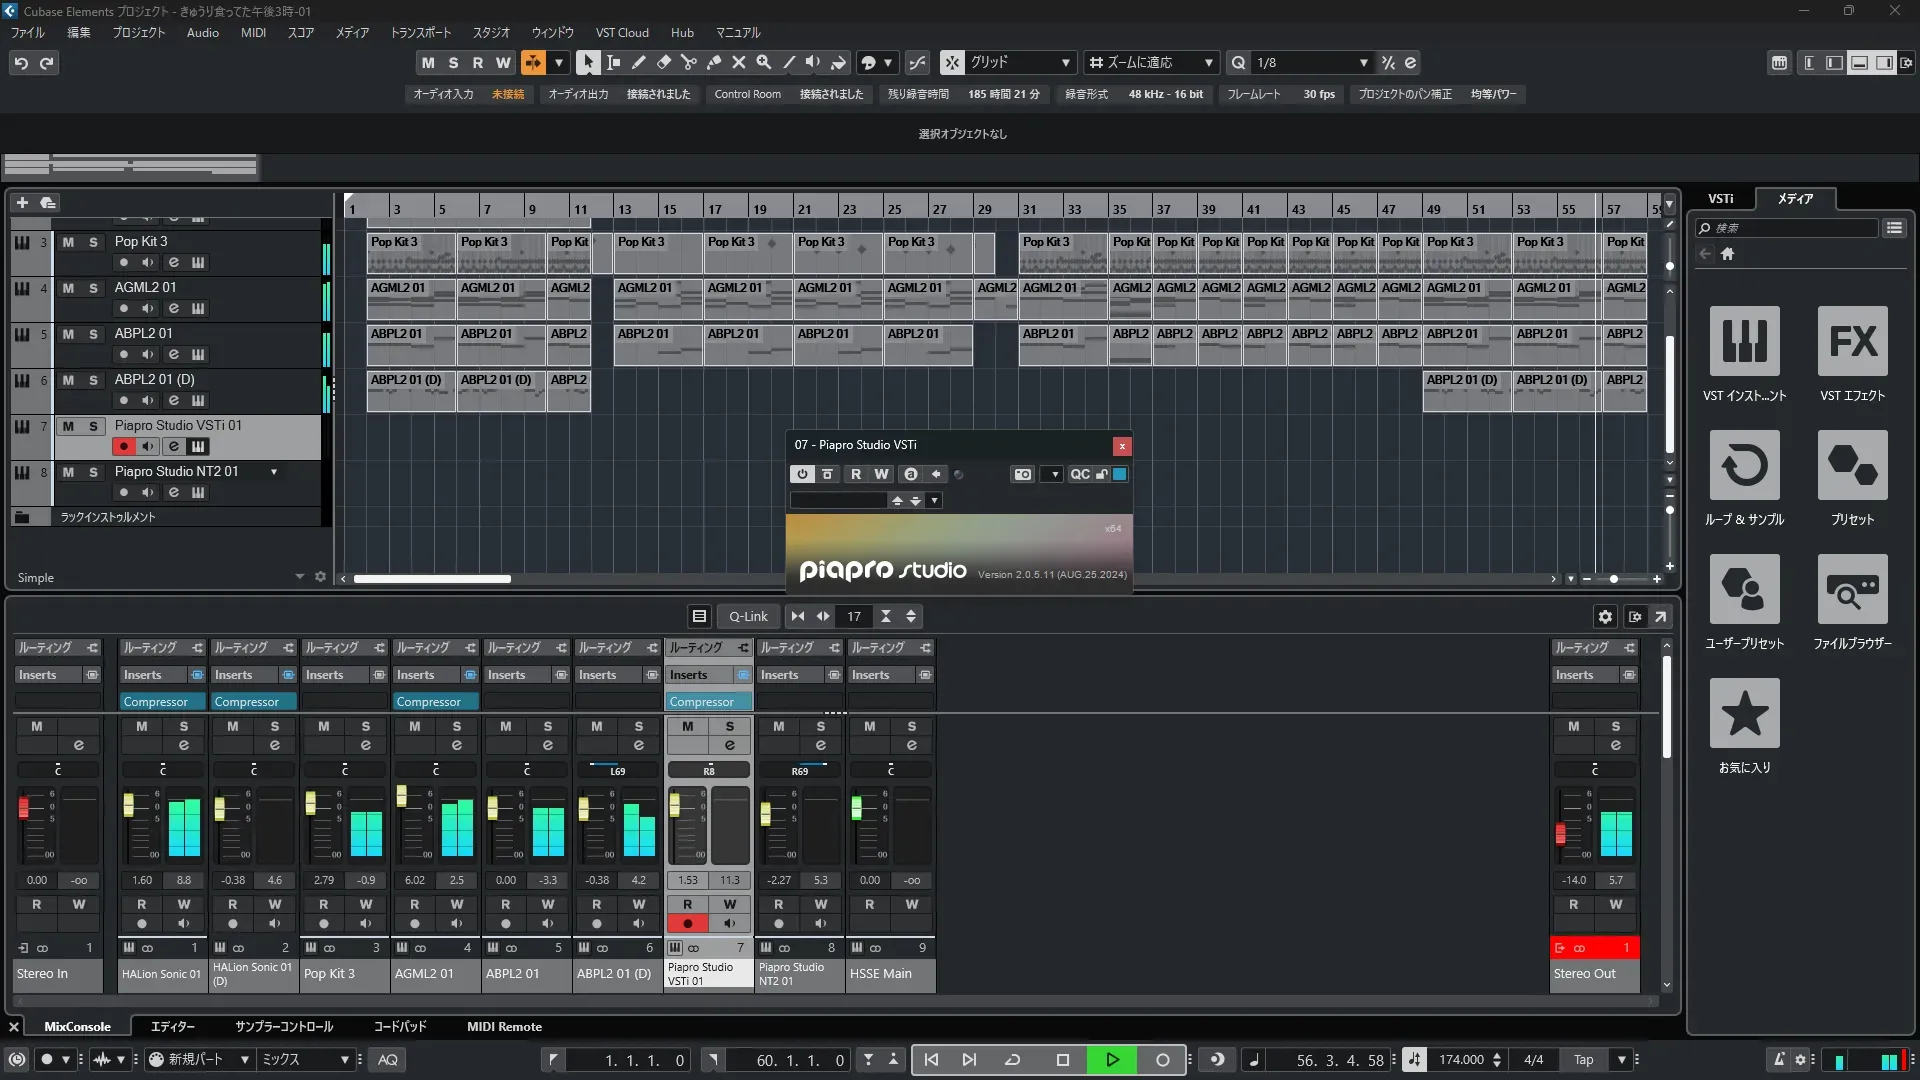Select the Mute tool X icon
The height and width of the screenshot is (1080, 1920).
coord(738,62)
